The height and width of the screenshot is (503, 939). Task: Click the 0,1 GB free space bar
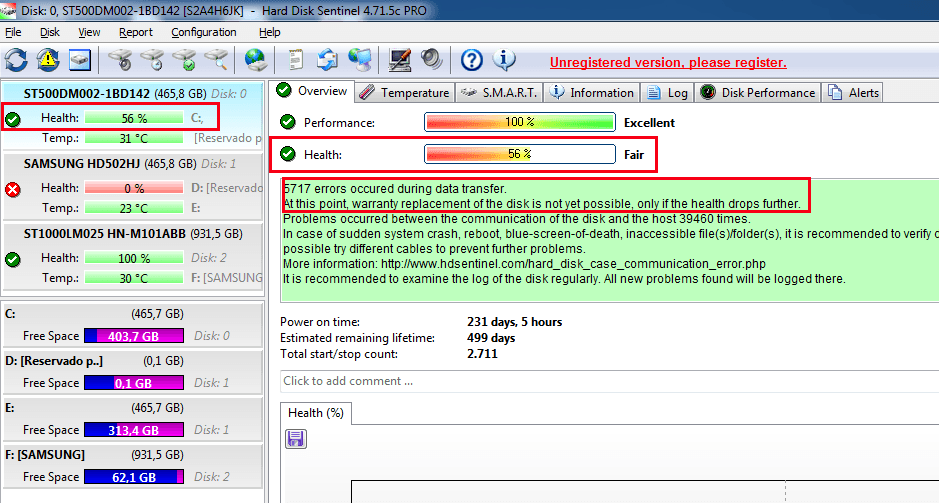pos(134,383)
